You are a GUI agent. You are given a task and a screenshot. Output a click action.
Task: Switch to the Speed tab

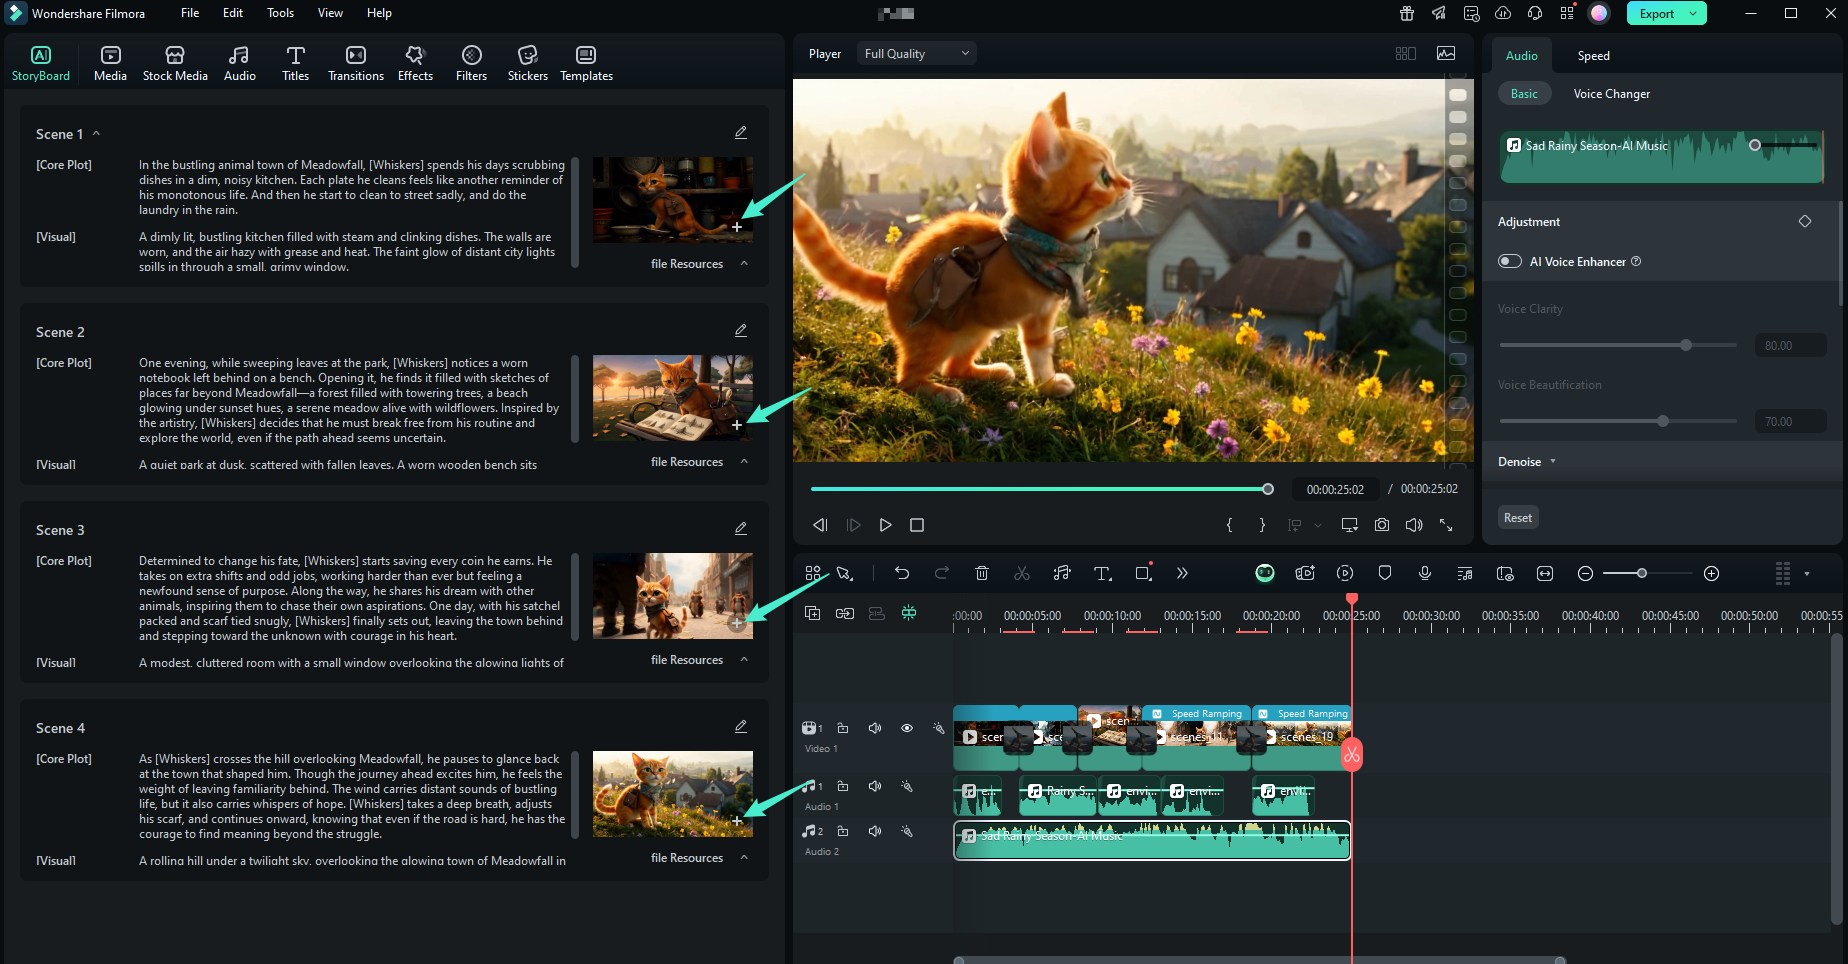[1593, 56]
